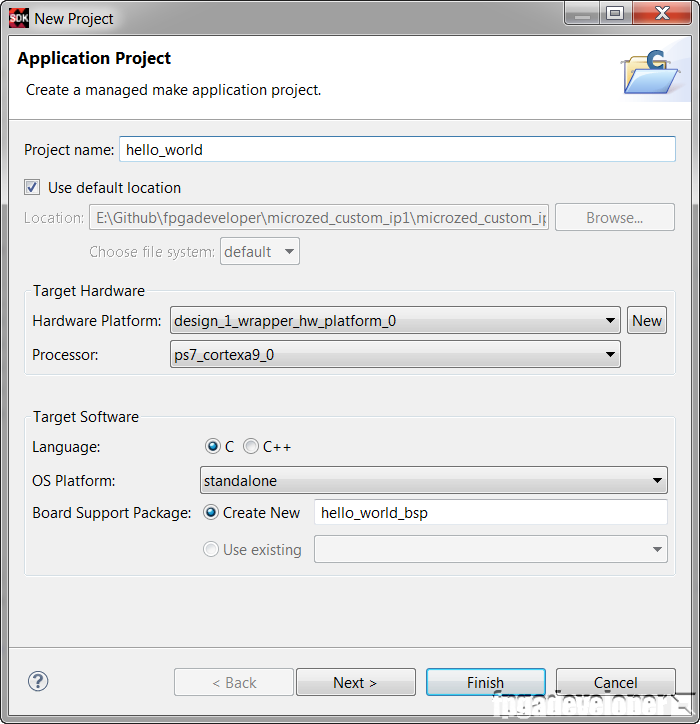Click the help question mark icon
The width and height of the screenshot is (700, 724).
click(38, 682)
